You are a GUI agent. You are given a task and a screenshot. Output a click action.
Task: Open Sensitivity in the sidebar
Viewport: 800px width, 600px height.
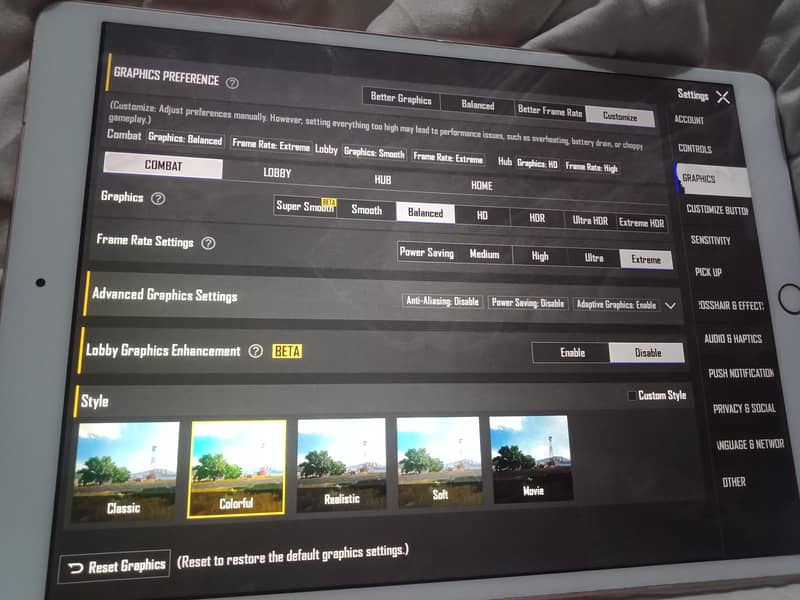[709, 241]
